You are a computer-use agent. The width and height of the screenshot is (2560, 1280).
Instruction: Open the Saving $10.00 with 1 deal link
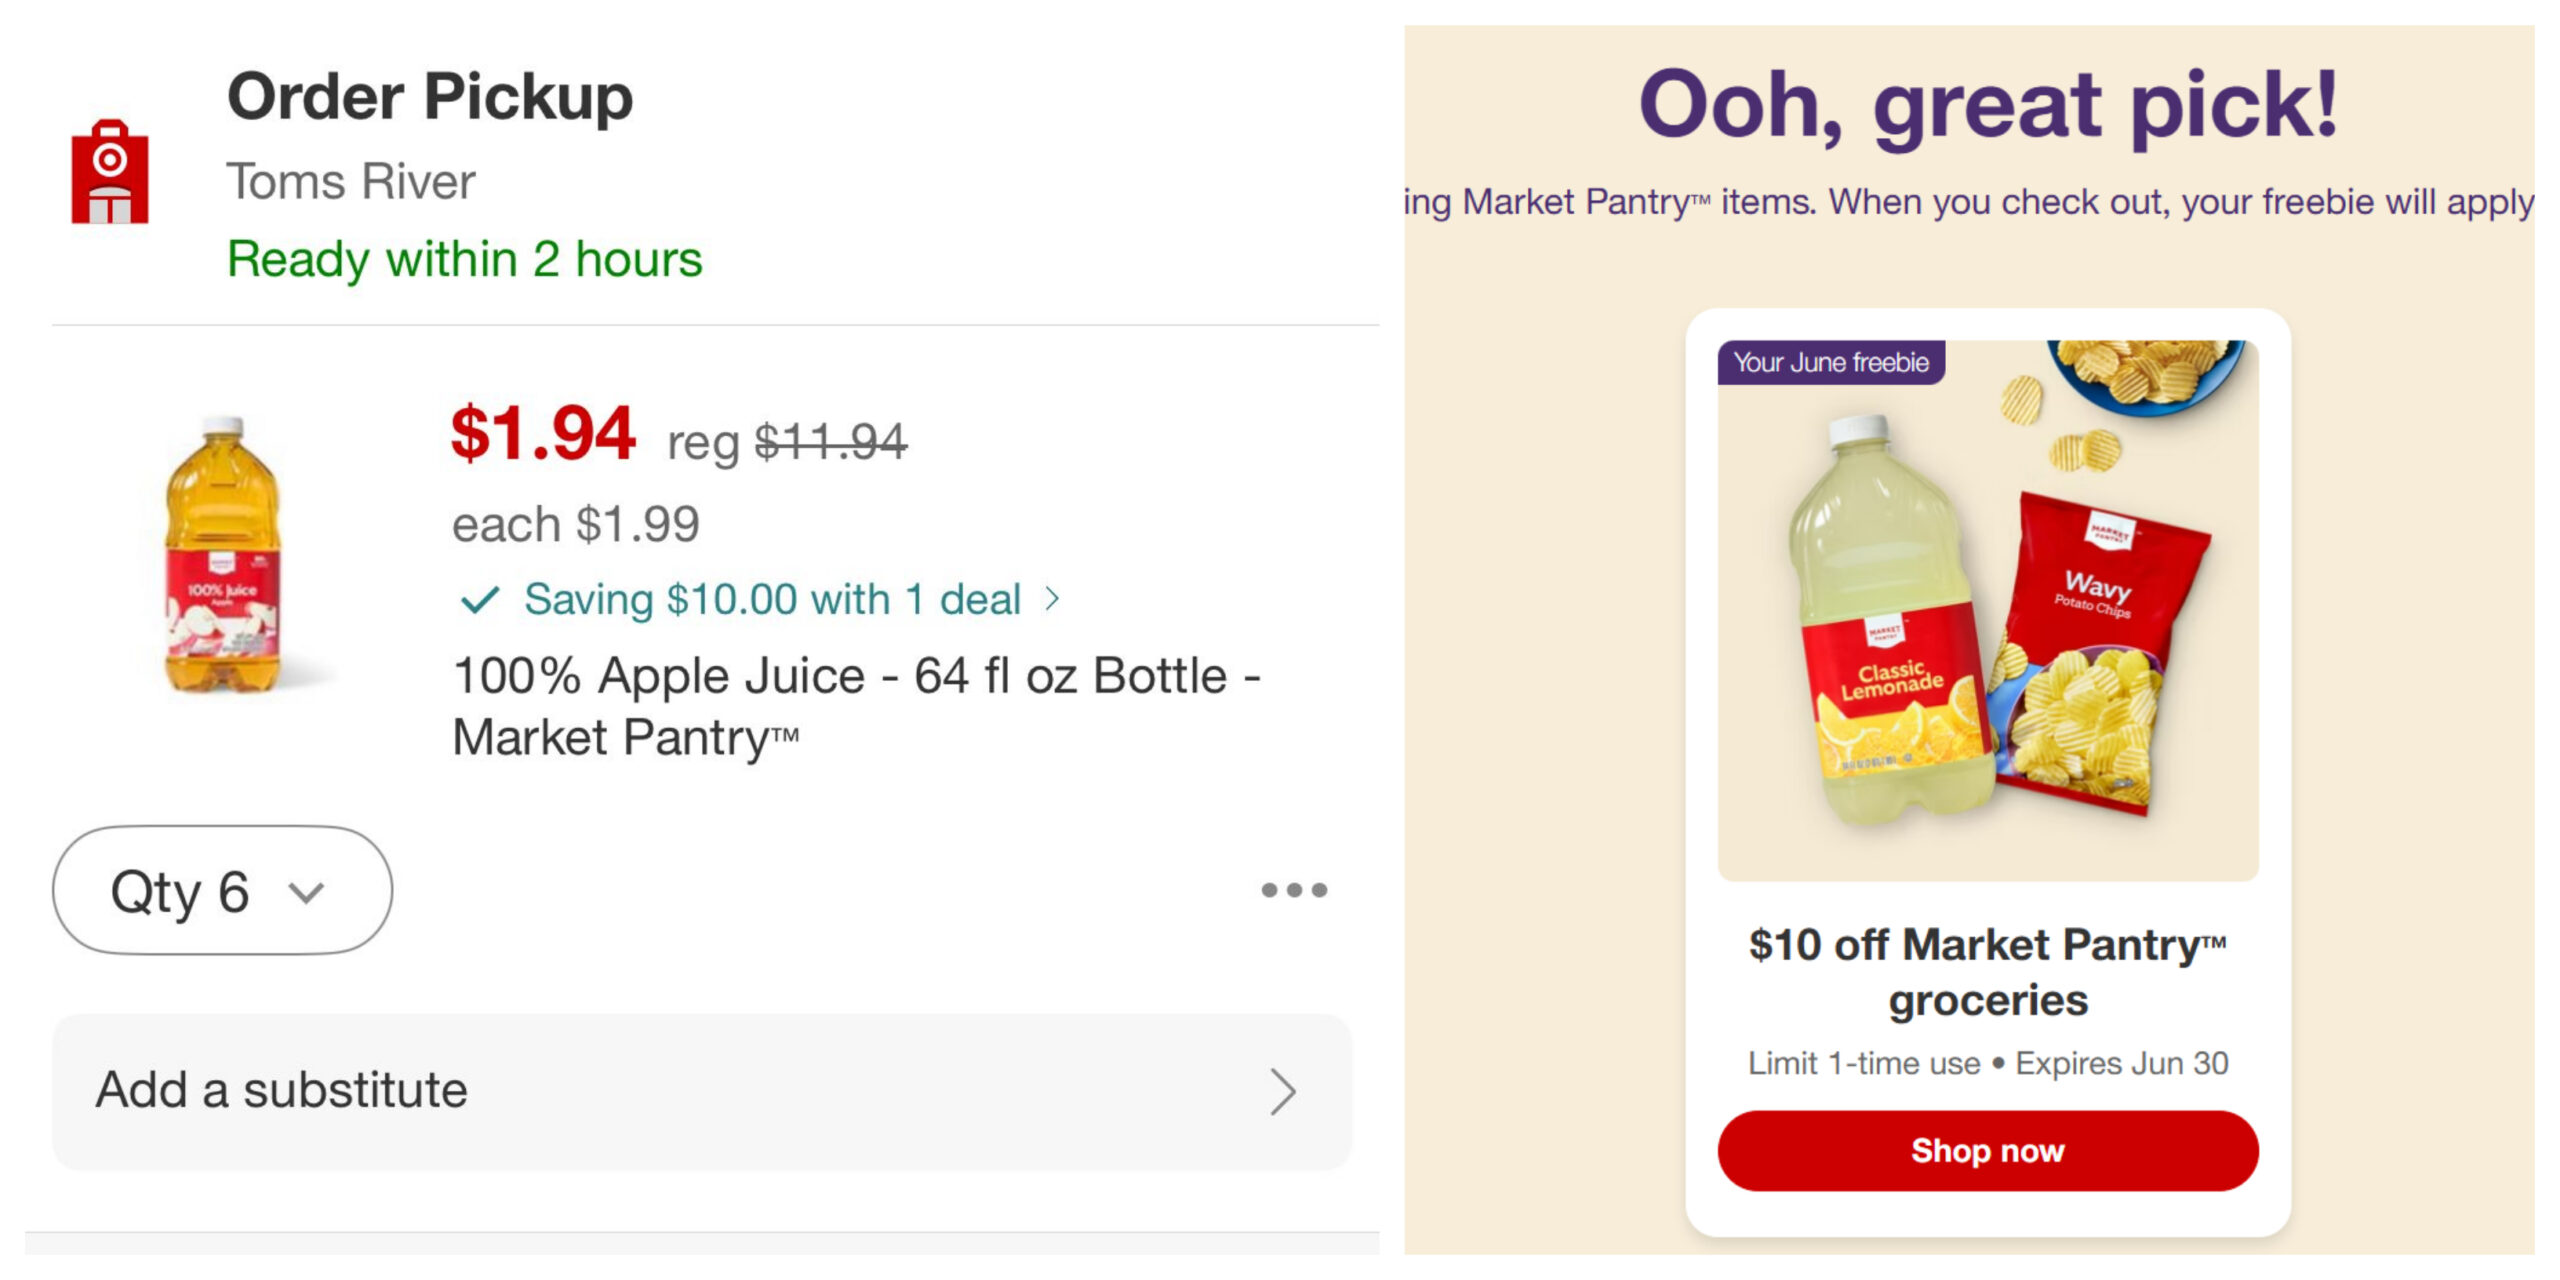(772, 600)
